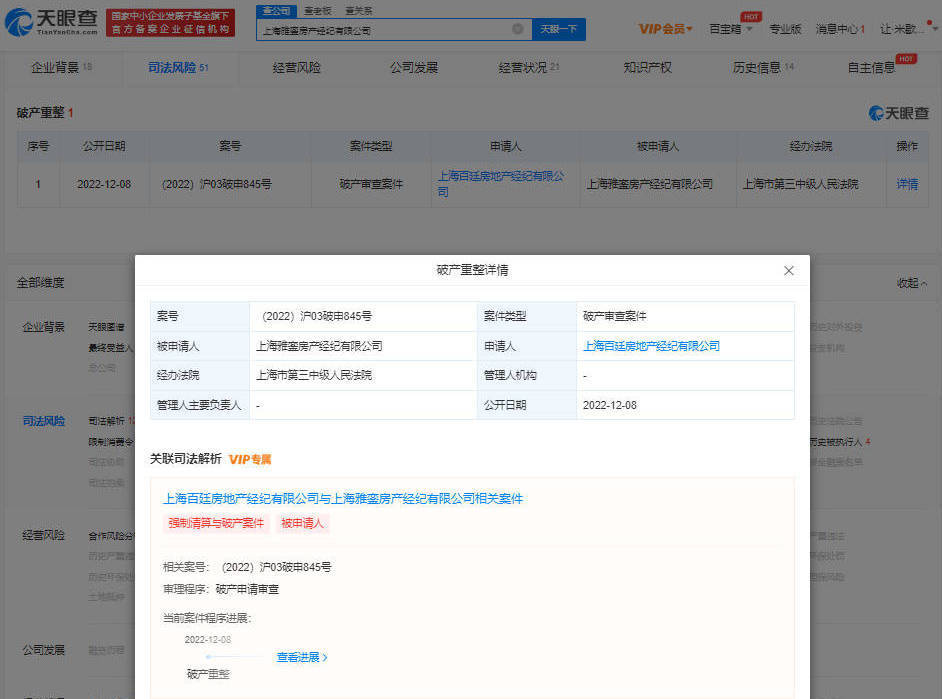Clear the search box with the X icon
The width and height of the screenshot is (942, 699).
coord(517,29)
